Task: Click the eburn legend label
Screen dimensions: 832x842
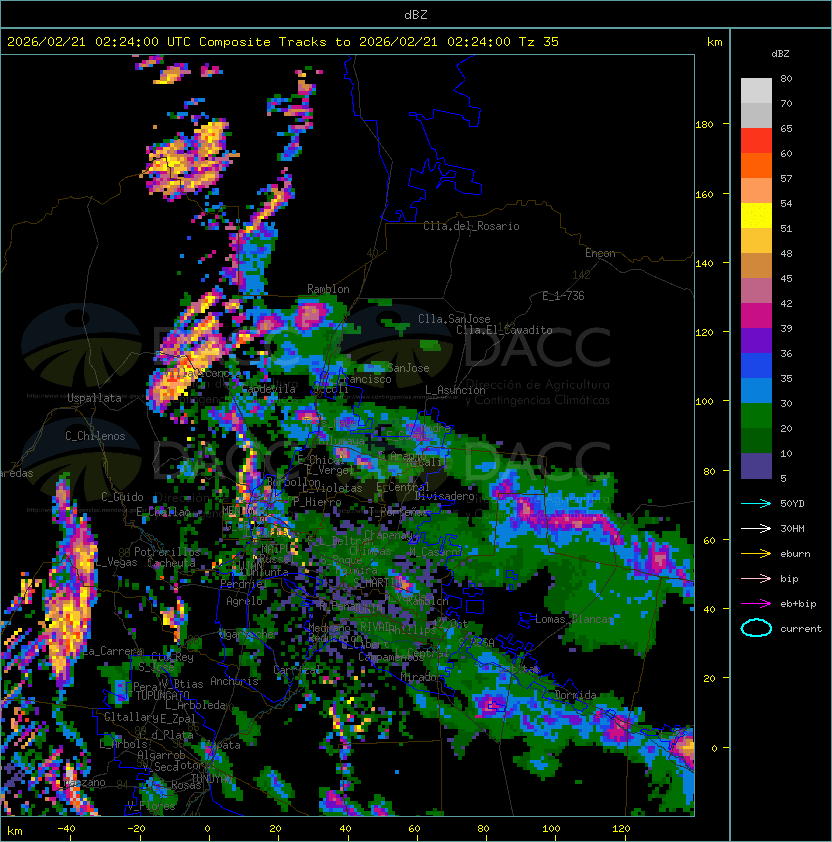Action: click(x=795, y=554)
